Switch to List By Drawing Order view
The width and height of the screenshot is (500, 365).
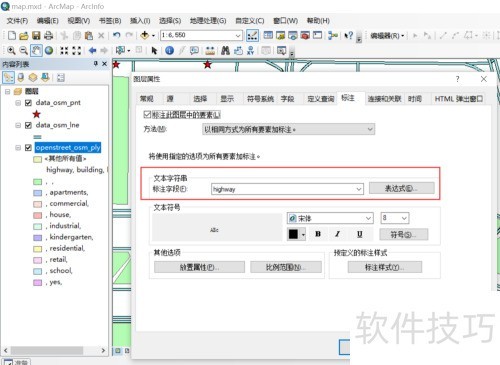8,78
